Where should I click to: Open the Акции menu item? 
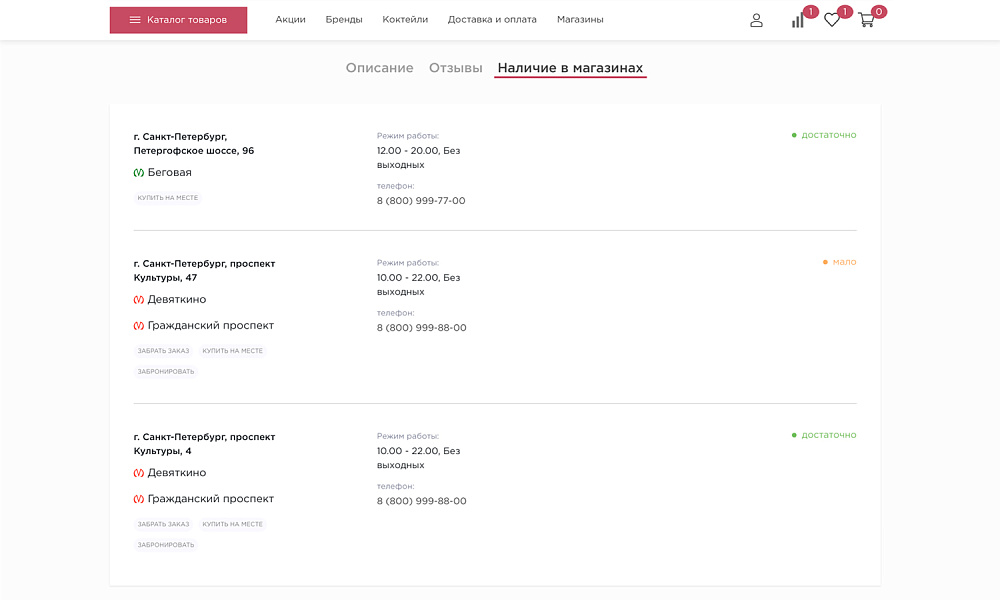coord(290,18)
